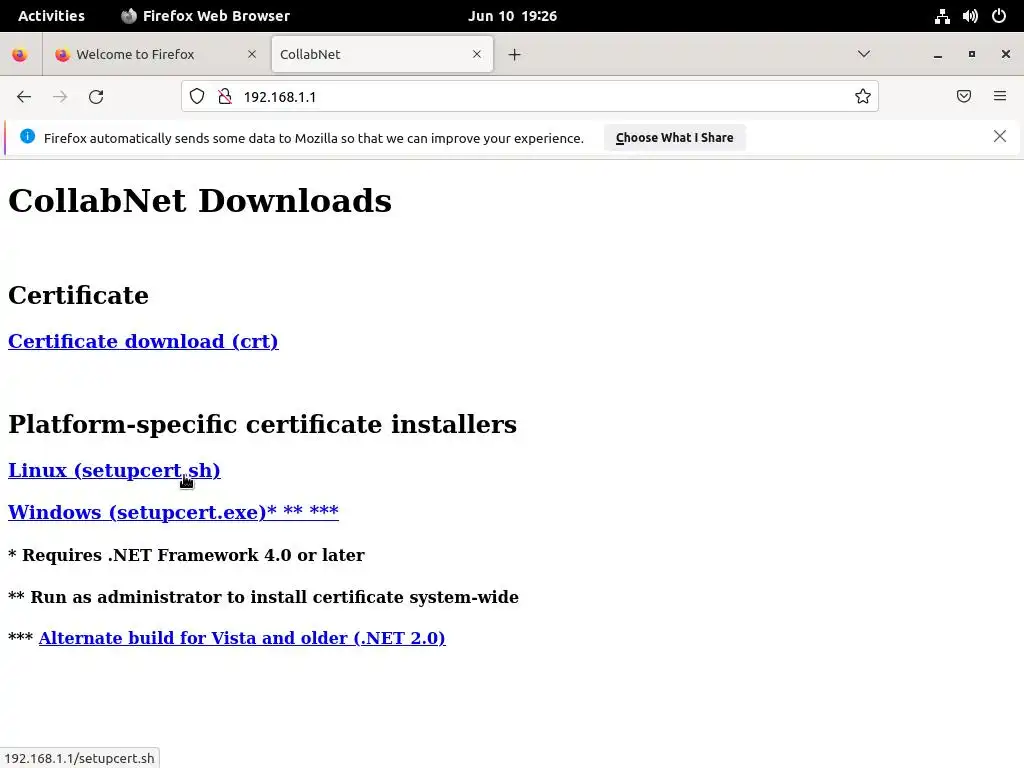Click the forward navigation arrow
The width and height of the screenshot is (1024, 768).
(60, 97)
